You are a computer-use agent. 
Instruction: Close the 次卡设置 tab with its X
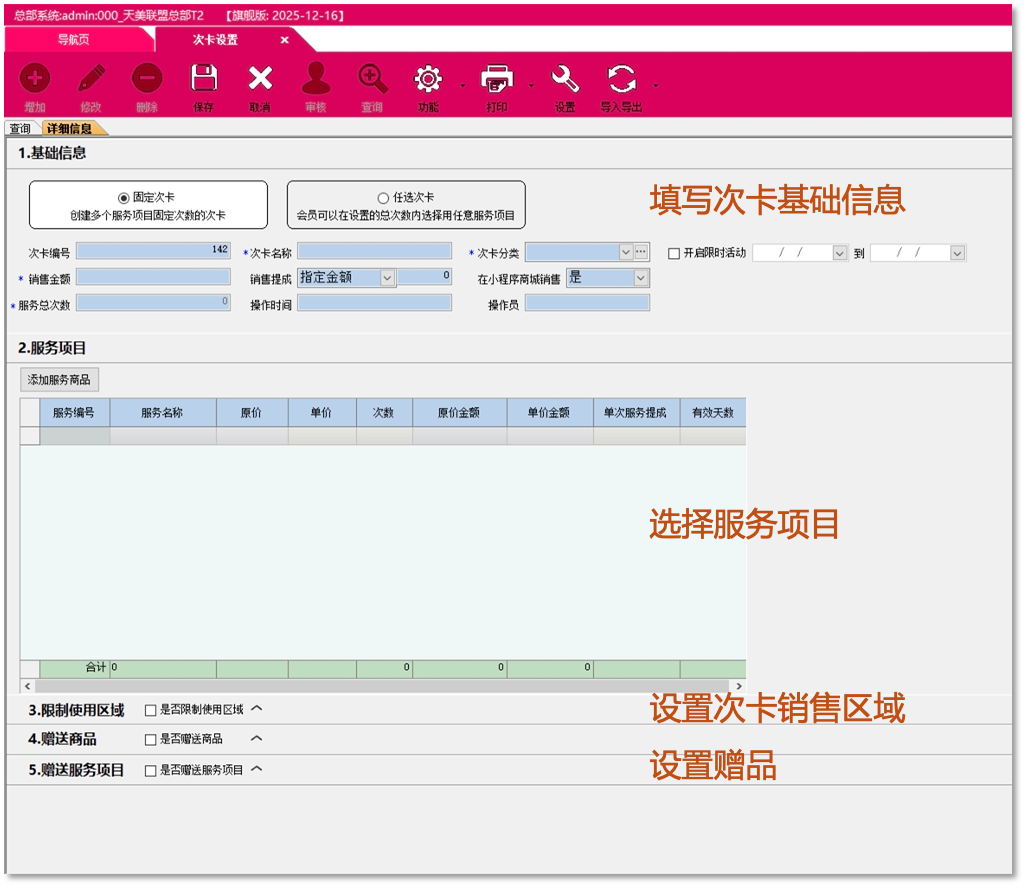pyautogui.click(x=285, y=40)
